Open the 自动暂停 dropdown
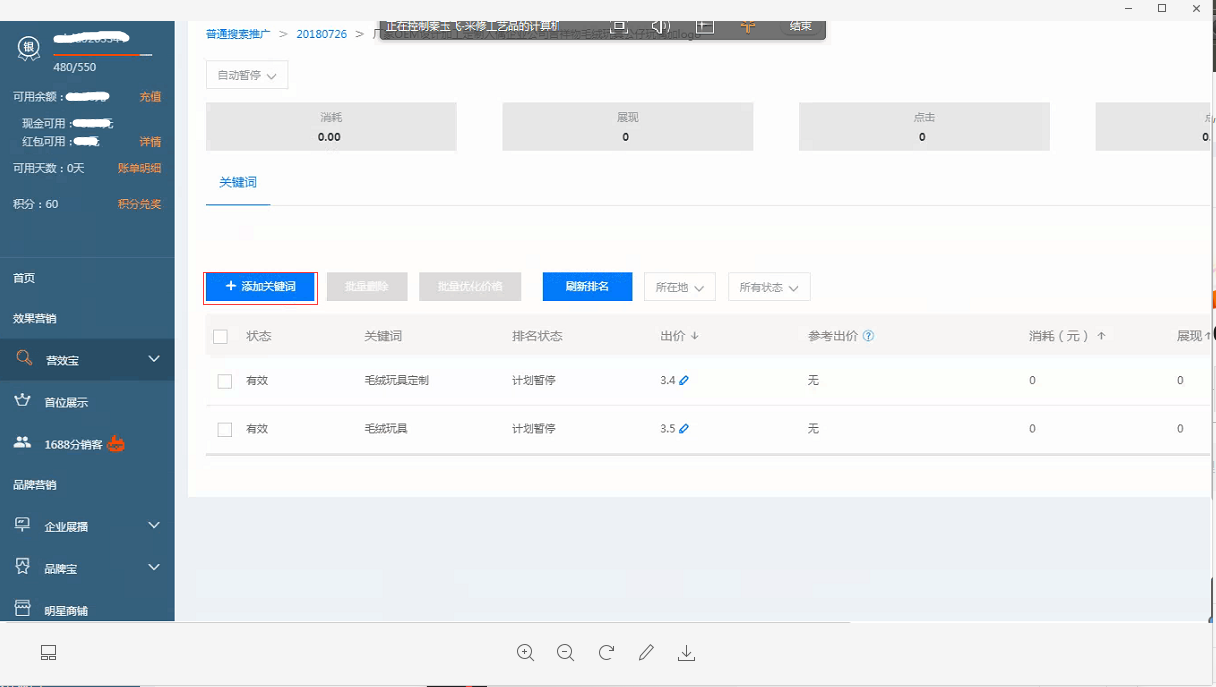Image resolution: width=1216 pixels, height=687 pixels. click(x=247, y=75)
